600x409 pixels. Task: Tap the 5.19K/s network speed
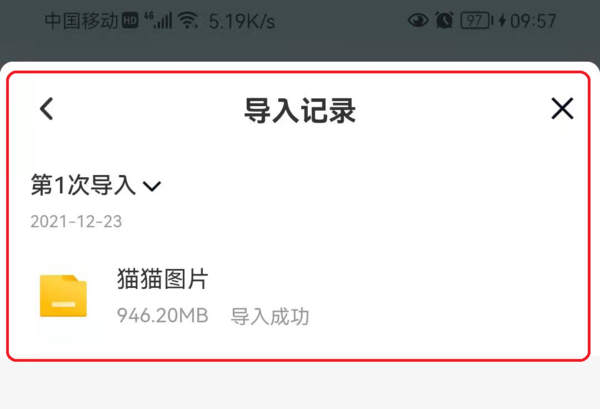pos(242,21)
